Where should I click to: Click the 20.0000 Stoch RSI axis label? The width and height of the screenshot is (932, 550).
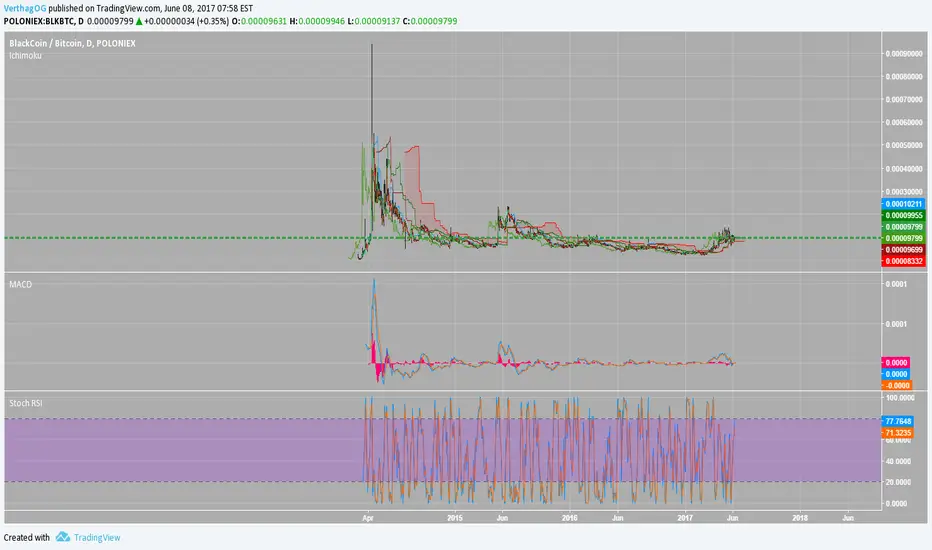click(x=898, y=482)
